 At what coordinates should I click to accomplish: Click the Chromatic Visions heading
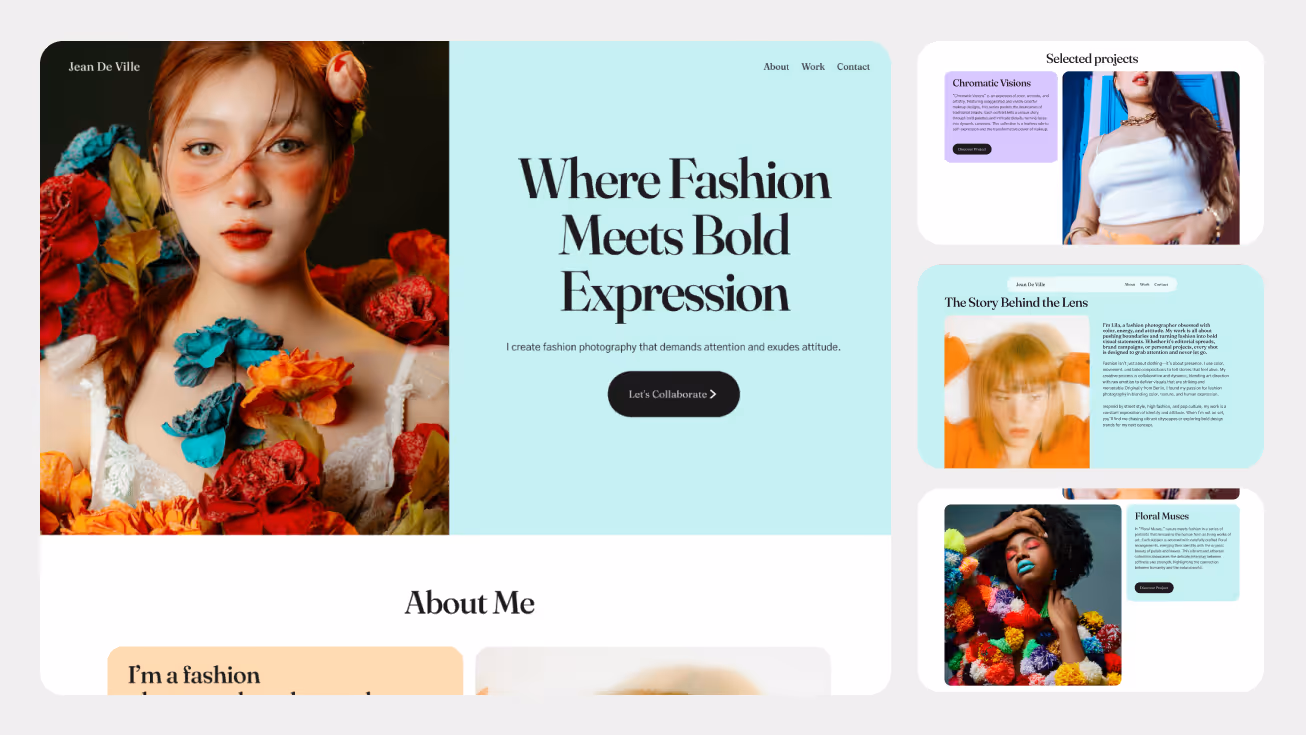[x=991, y=83]
